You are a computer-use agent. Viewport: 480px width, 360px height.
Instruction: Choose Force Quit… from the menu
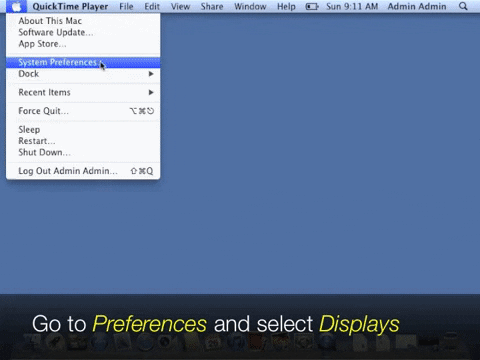[83, 111]
